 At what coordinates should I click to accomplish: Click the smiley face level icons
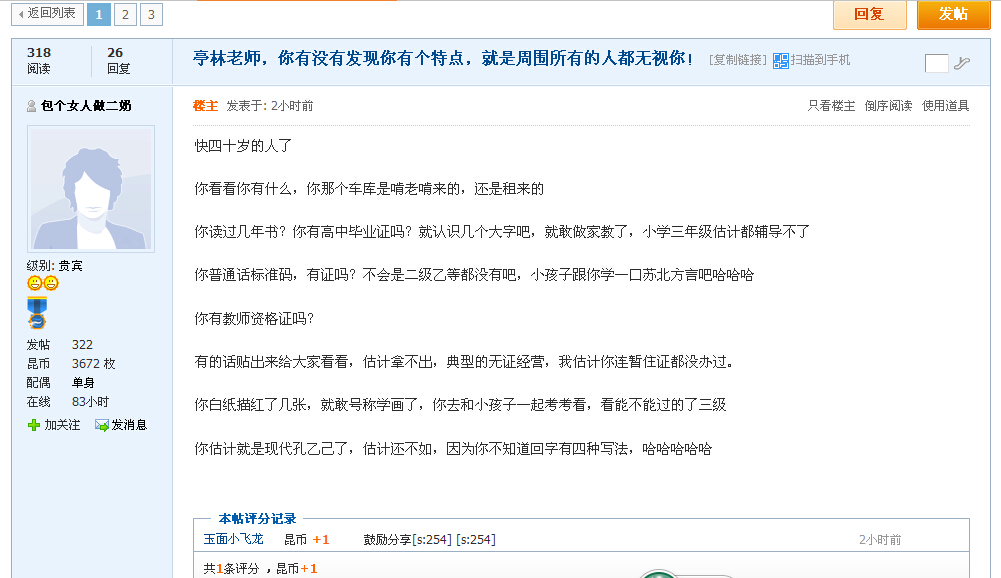coord(43,283)
